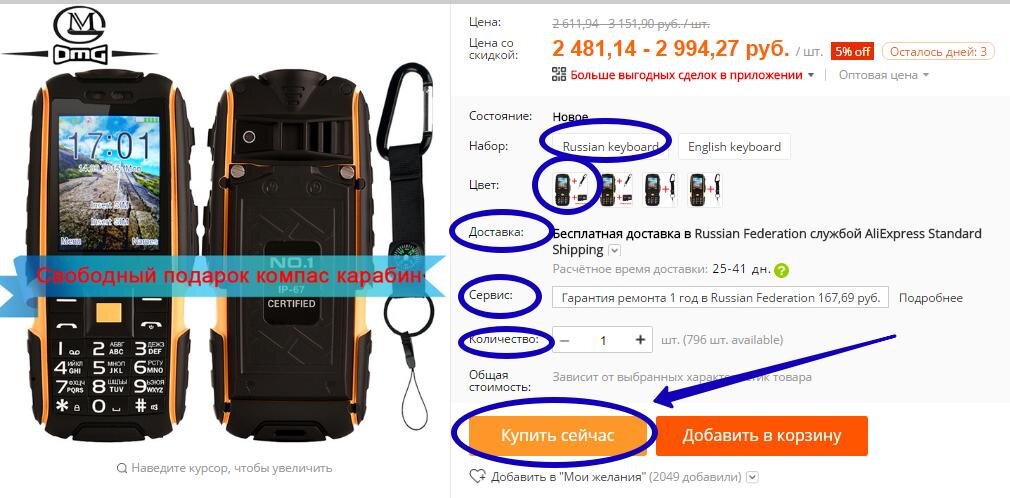Click magnifier icon under the product image
This screenshot has width=1010, height=498.
[x=122, y=468]
